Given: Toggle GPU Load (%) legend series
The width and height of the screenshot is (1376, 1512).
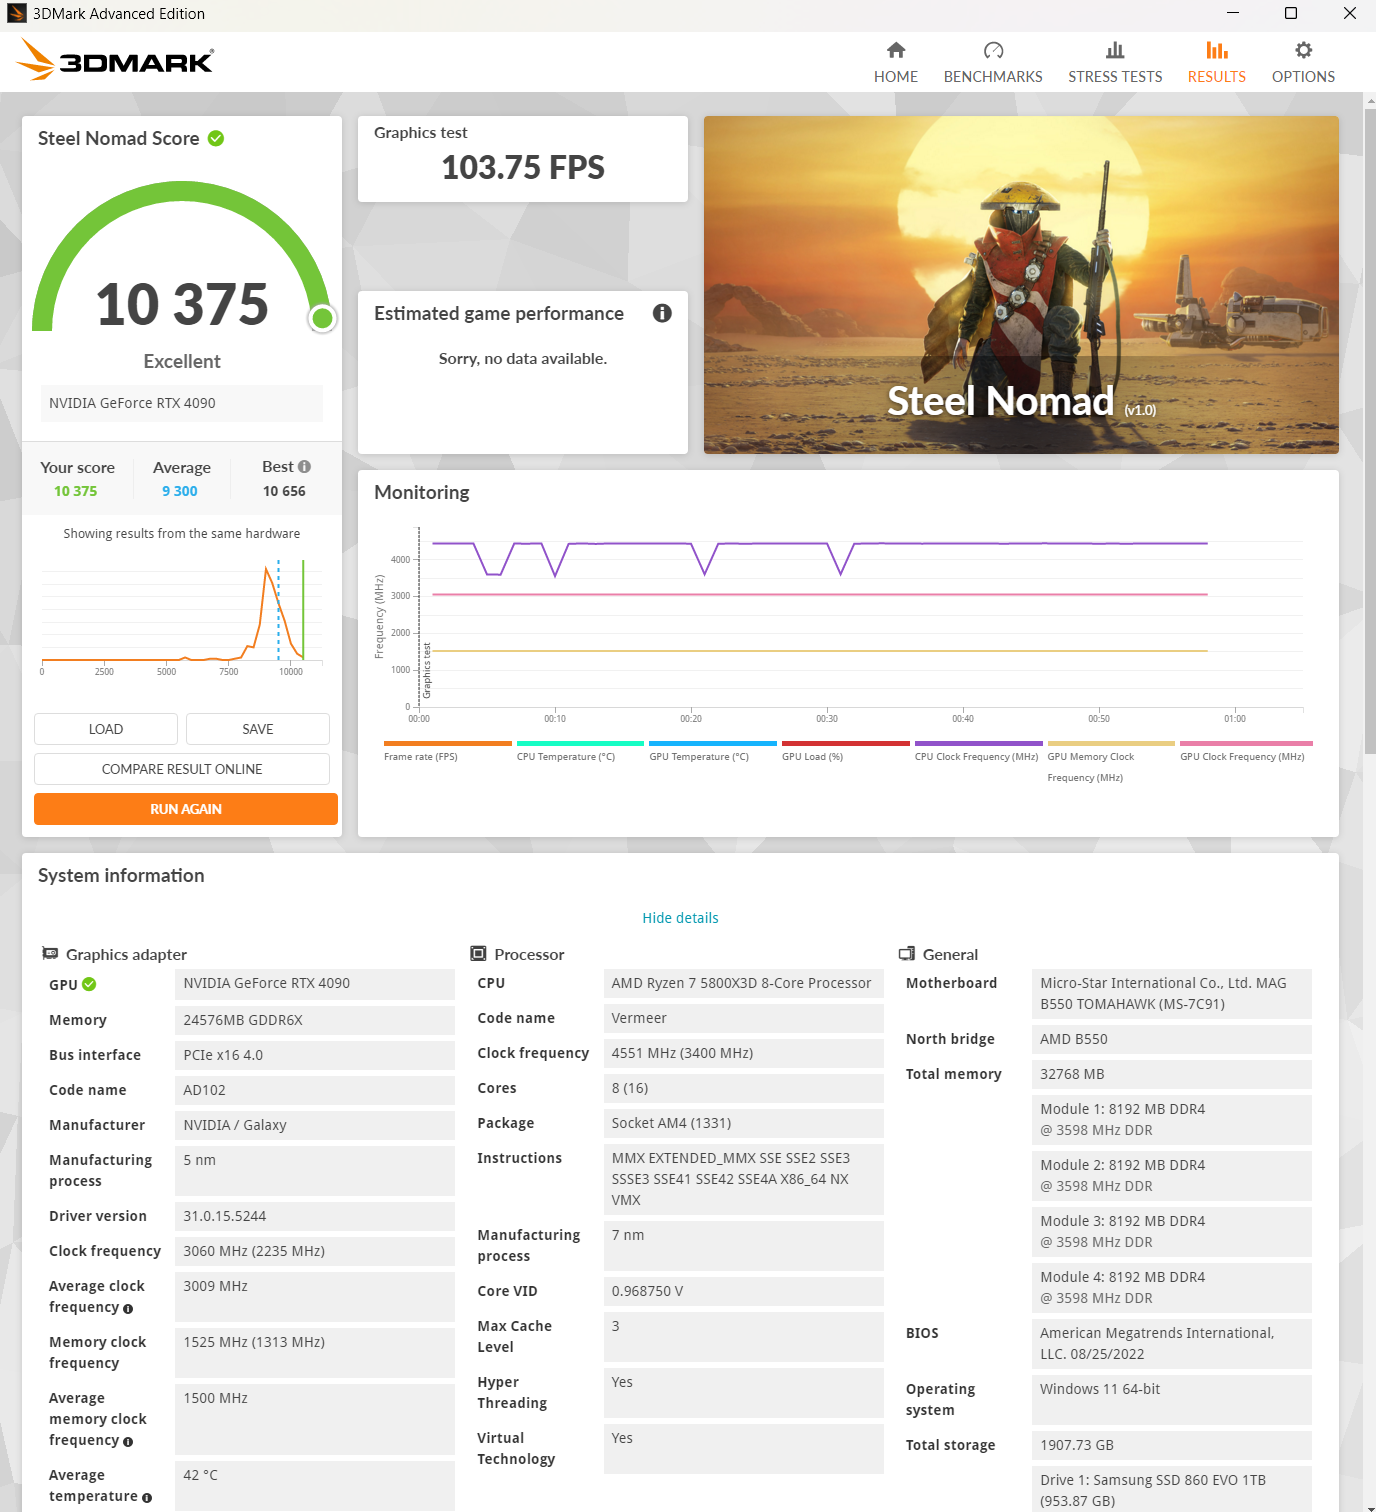Looking at the screenshot, I should [x=846, y=751].
